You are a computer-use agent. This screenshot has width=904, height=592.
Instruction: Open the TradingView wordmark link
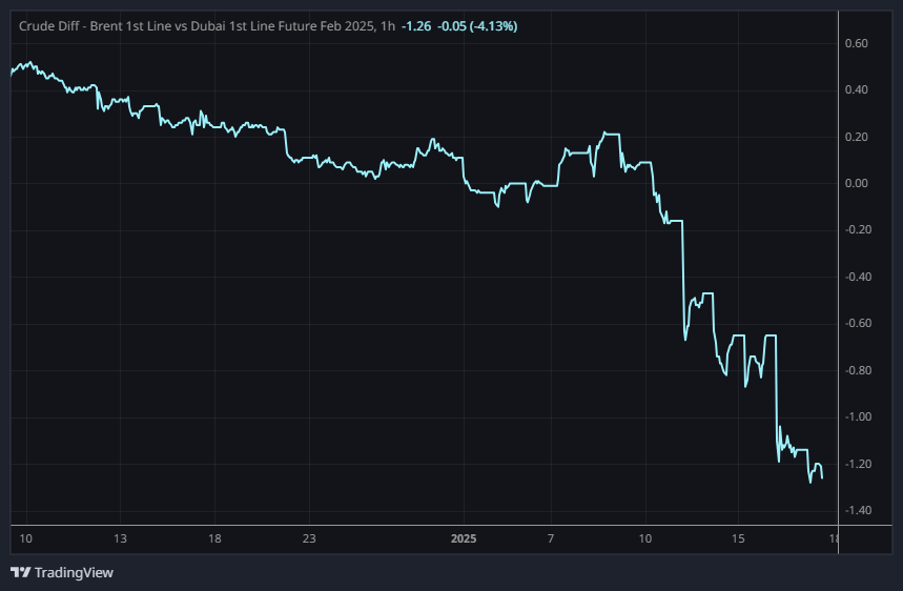(73, 573)
